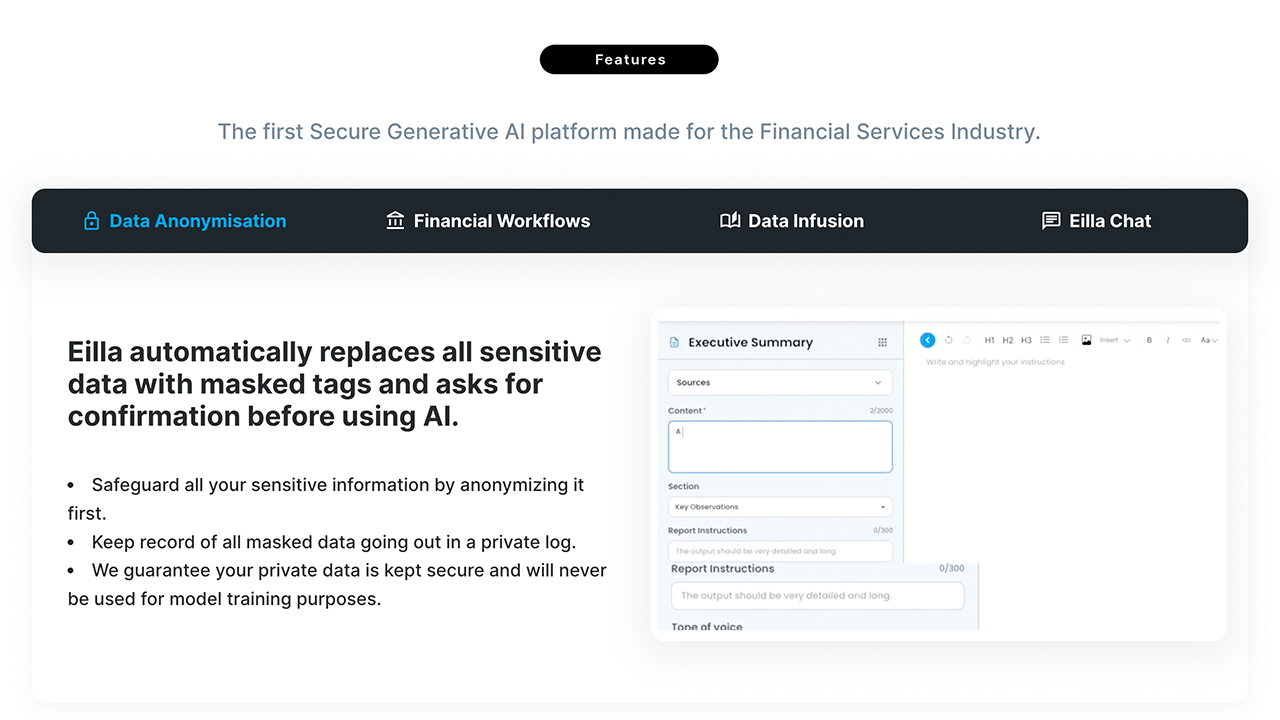Click the link icon in editor toolbar
Screen dimensions: 1280x720
tap(1187, 340)
